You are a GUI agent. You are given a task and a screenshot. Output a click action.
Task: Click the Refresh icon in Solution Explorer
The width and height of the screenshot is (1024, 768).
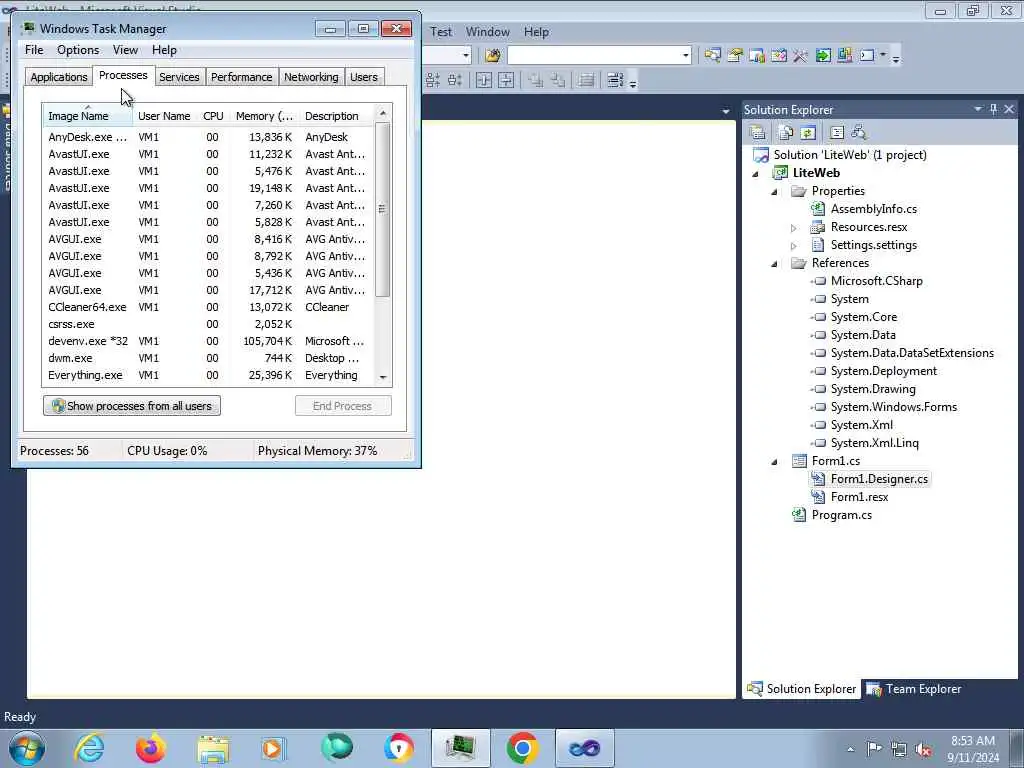point(808,133)
